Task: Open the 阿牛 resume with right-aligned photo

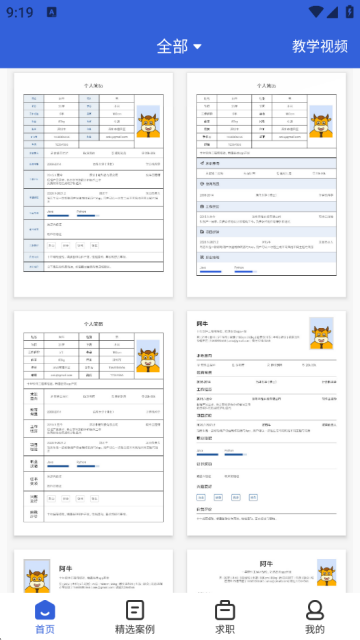Action: (267, 423)
